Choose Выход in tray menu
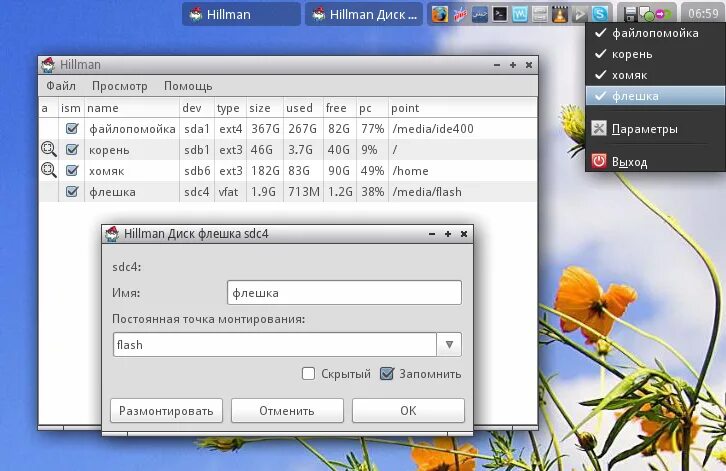The height and width of the screenshot is (471, 726). click(655, 162)
